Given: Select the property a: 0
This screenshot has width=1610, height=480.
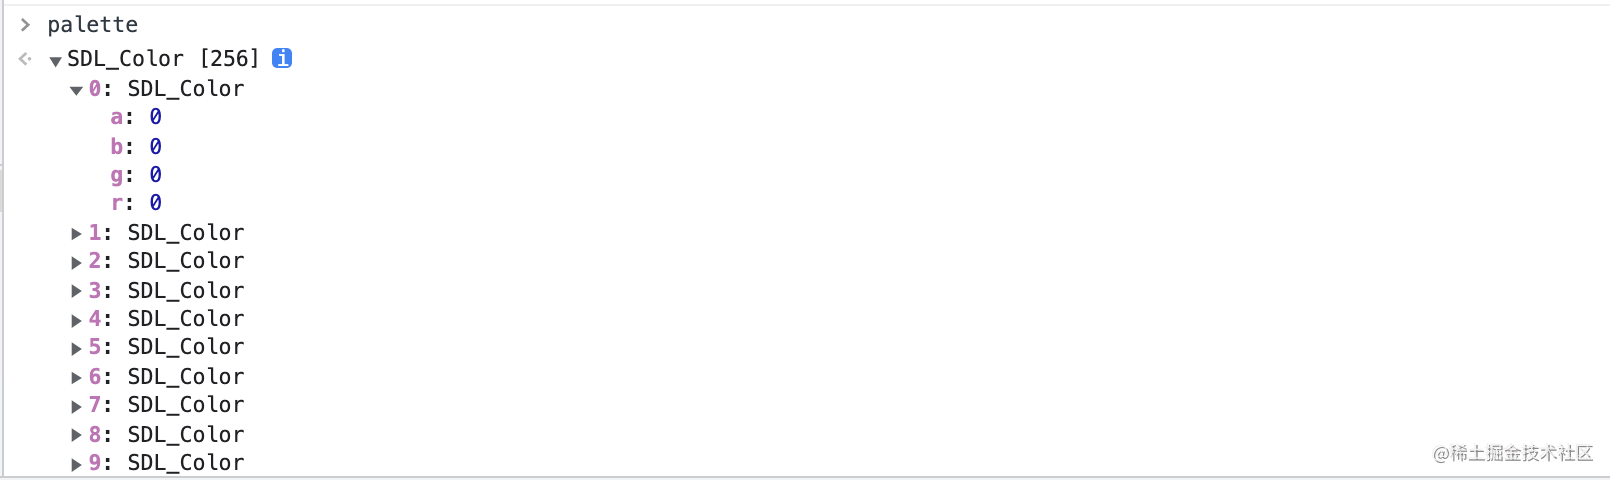Looking at the screenshot, I should point(136,117).
